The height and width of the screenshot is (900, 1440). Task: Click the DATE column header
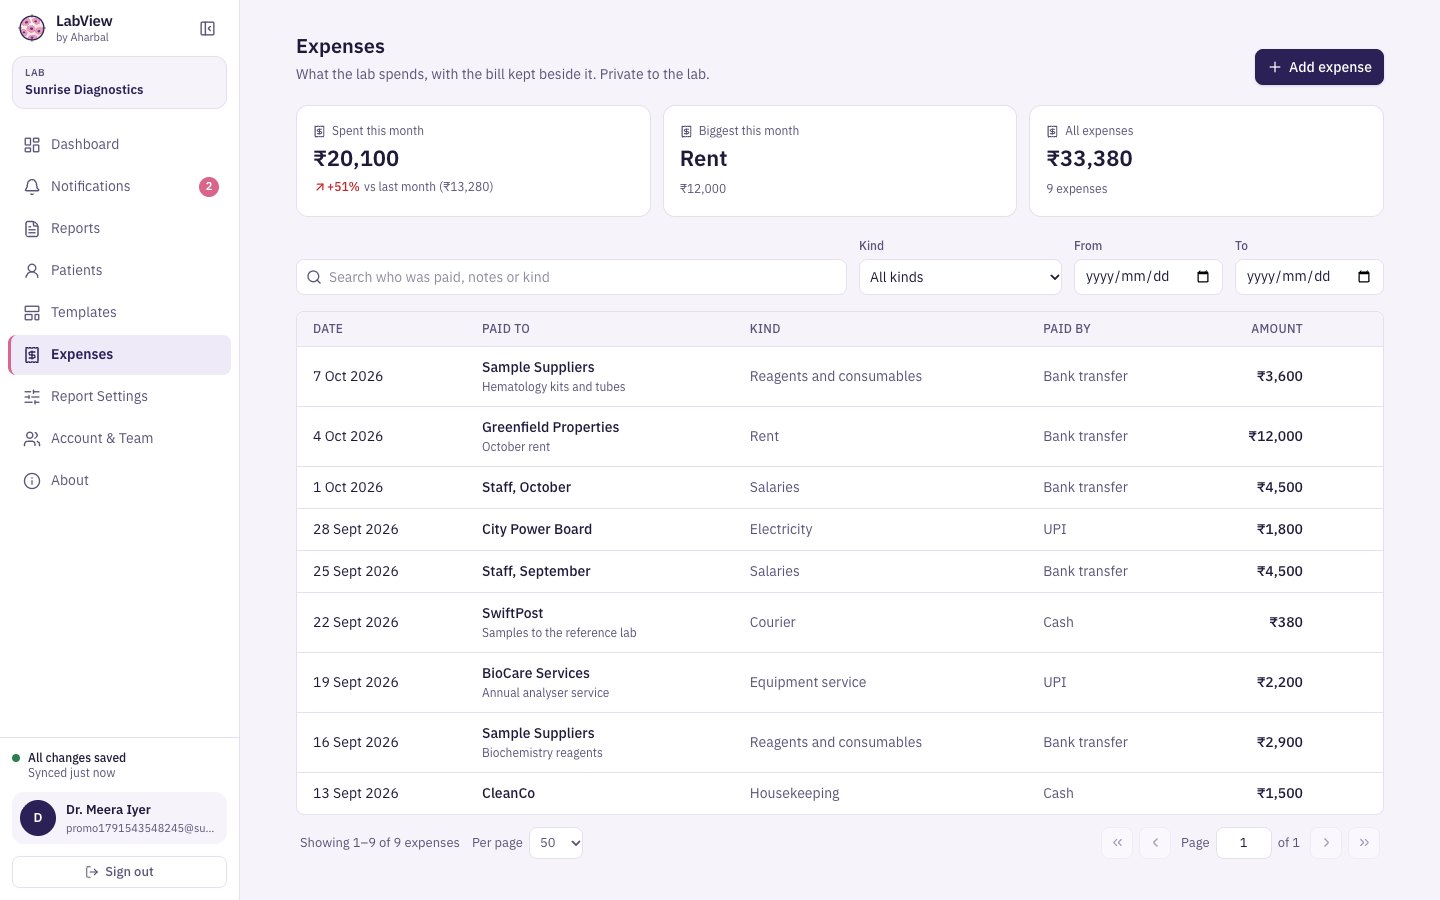(x=328, y=329)
